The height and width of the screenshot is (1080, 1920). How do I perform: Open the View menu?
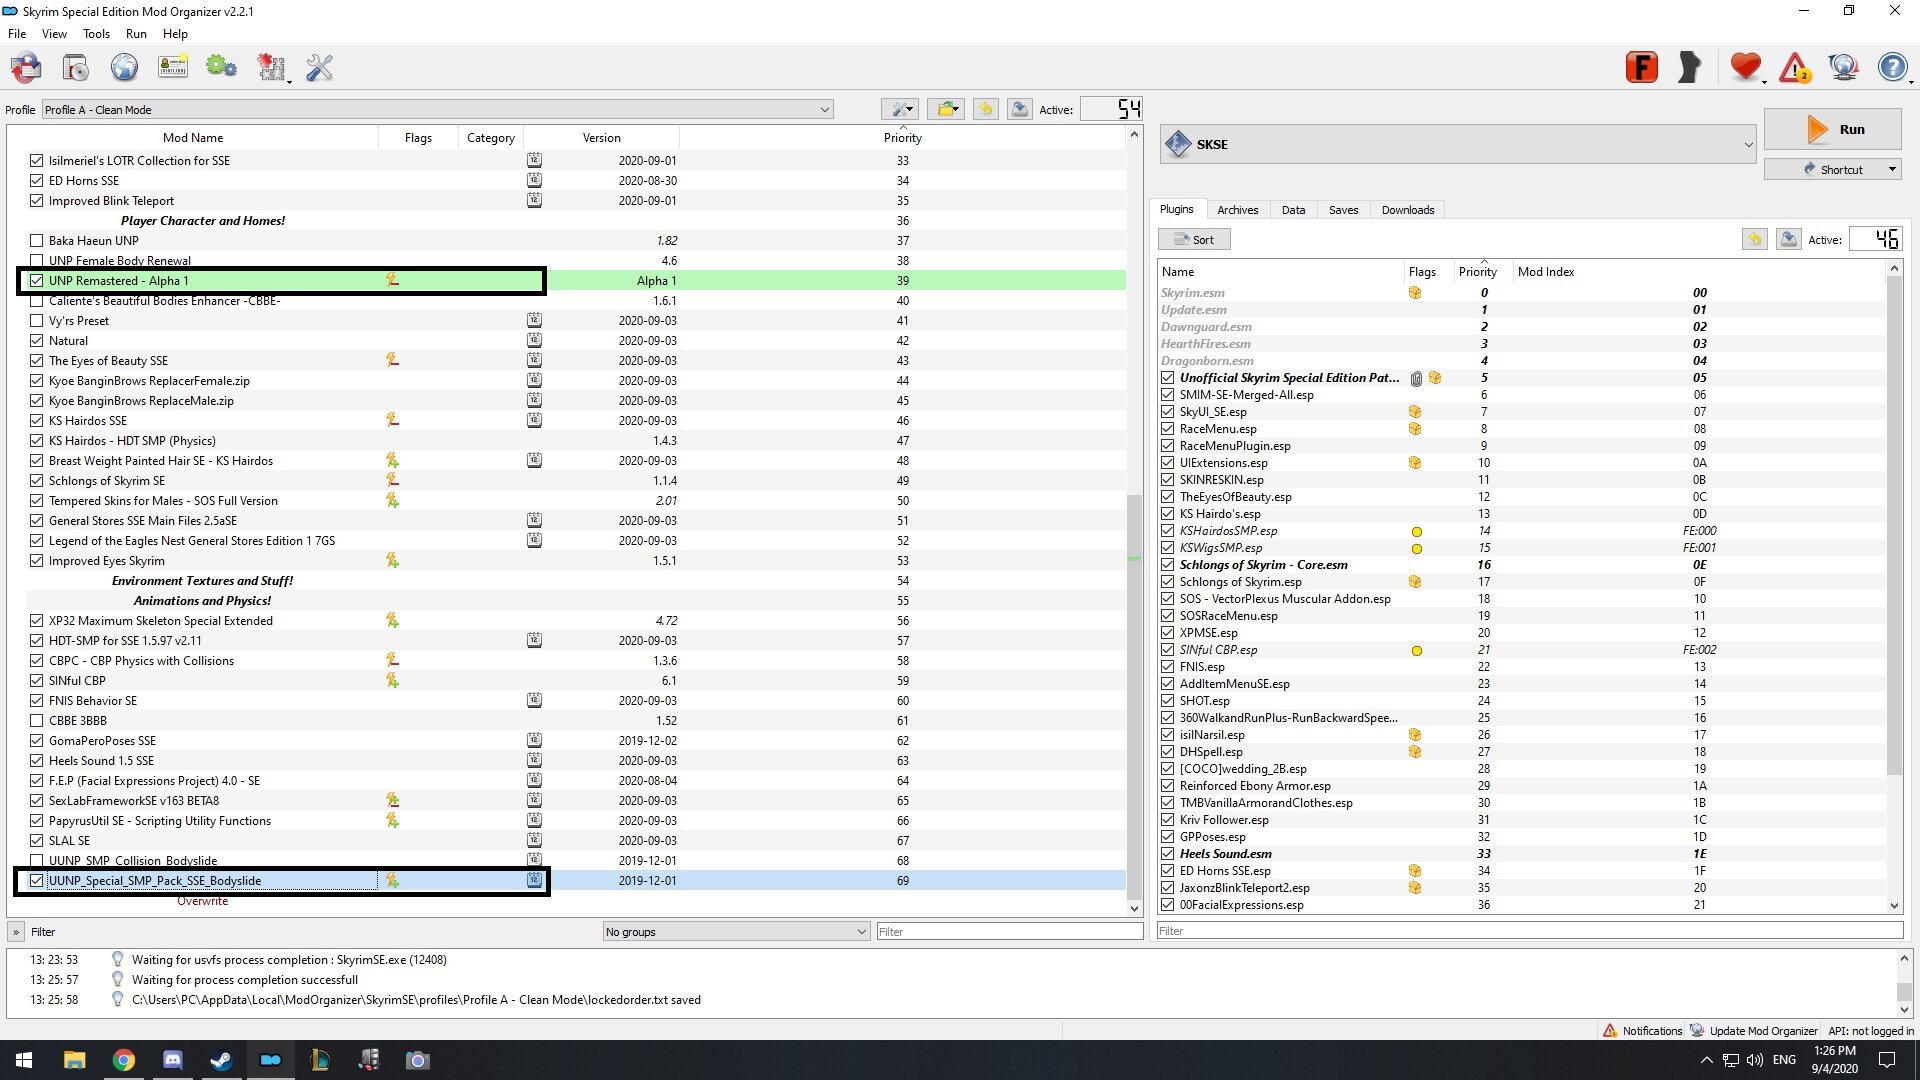(x=54, y=34)
